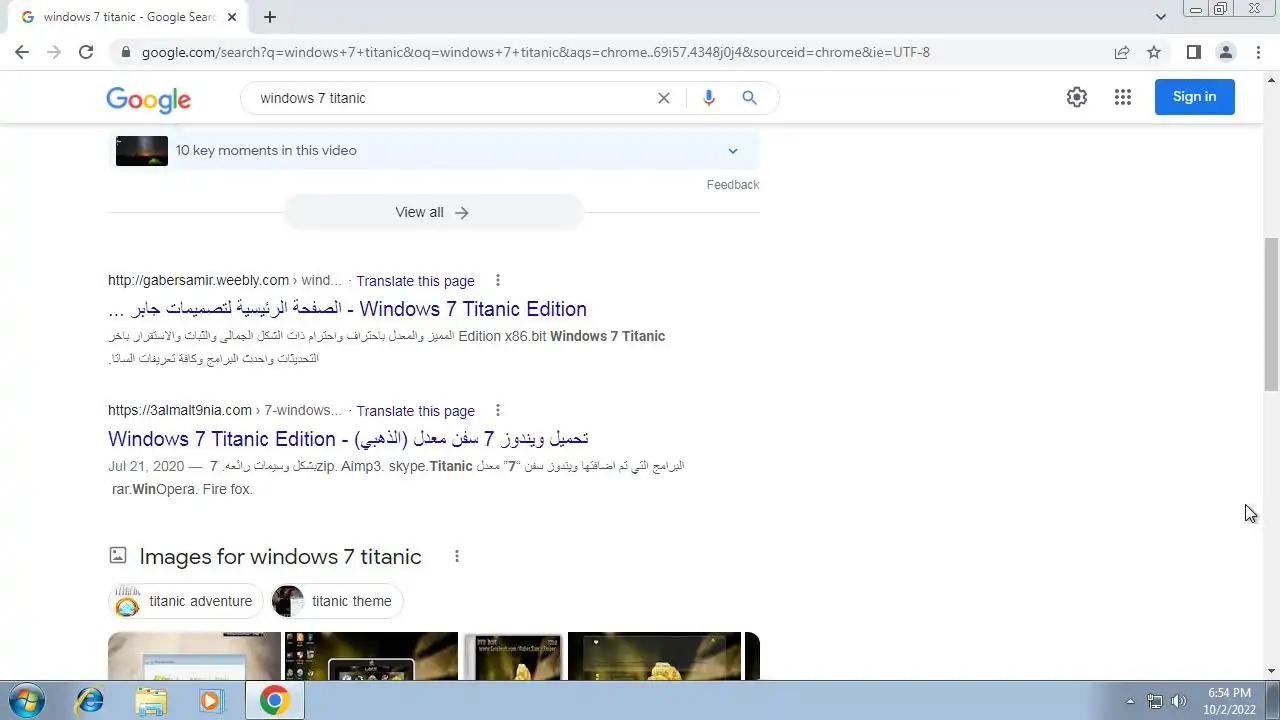Screen dimensions: 1280x720
Task: Bookmark this page with the star icon
Action: click(1154, 52)
